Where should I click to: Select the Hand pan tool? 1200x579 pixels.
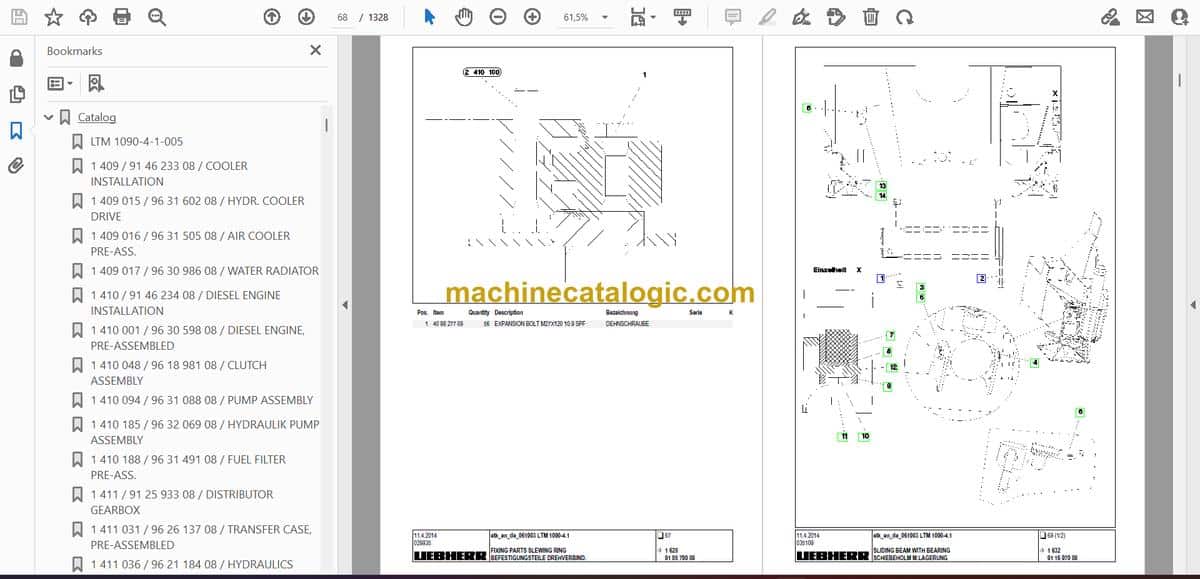tap(464, 17)
